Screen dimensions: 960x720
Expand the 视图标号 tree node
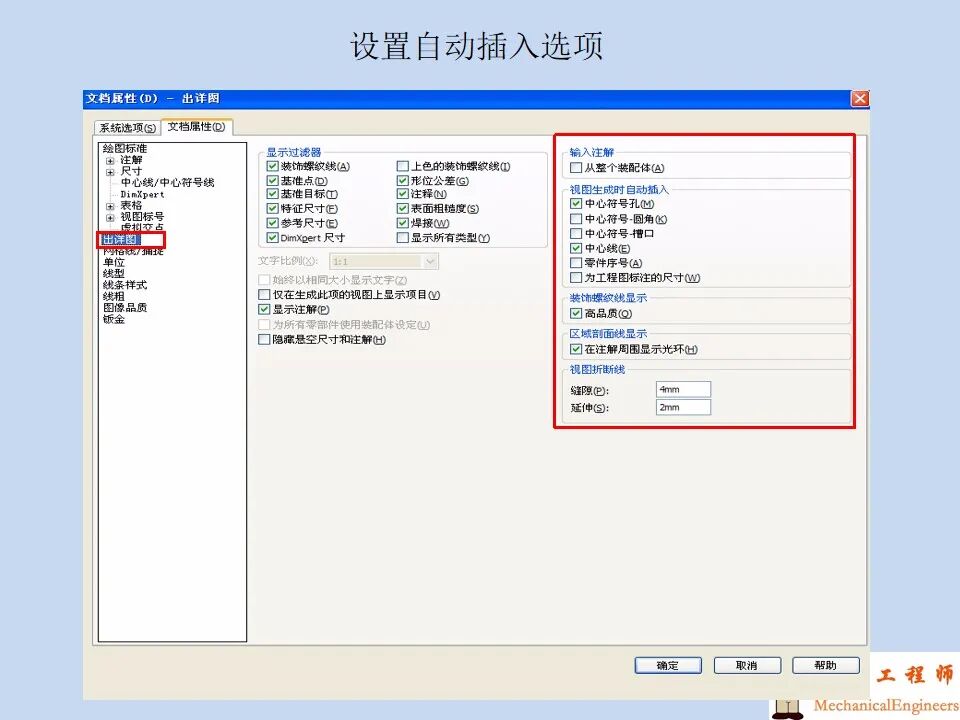pos(109,215)
